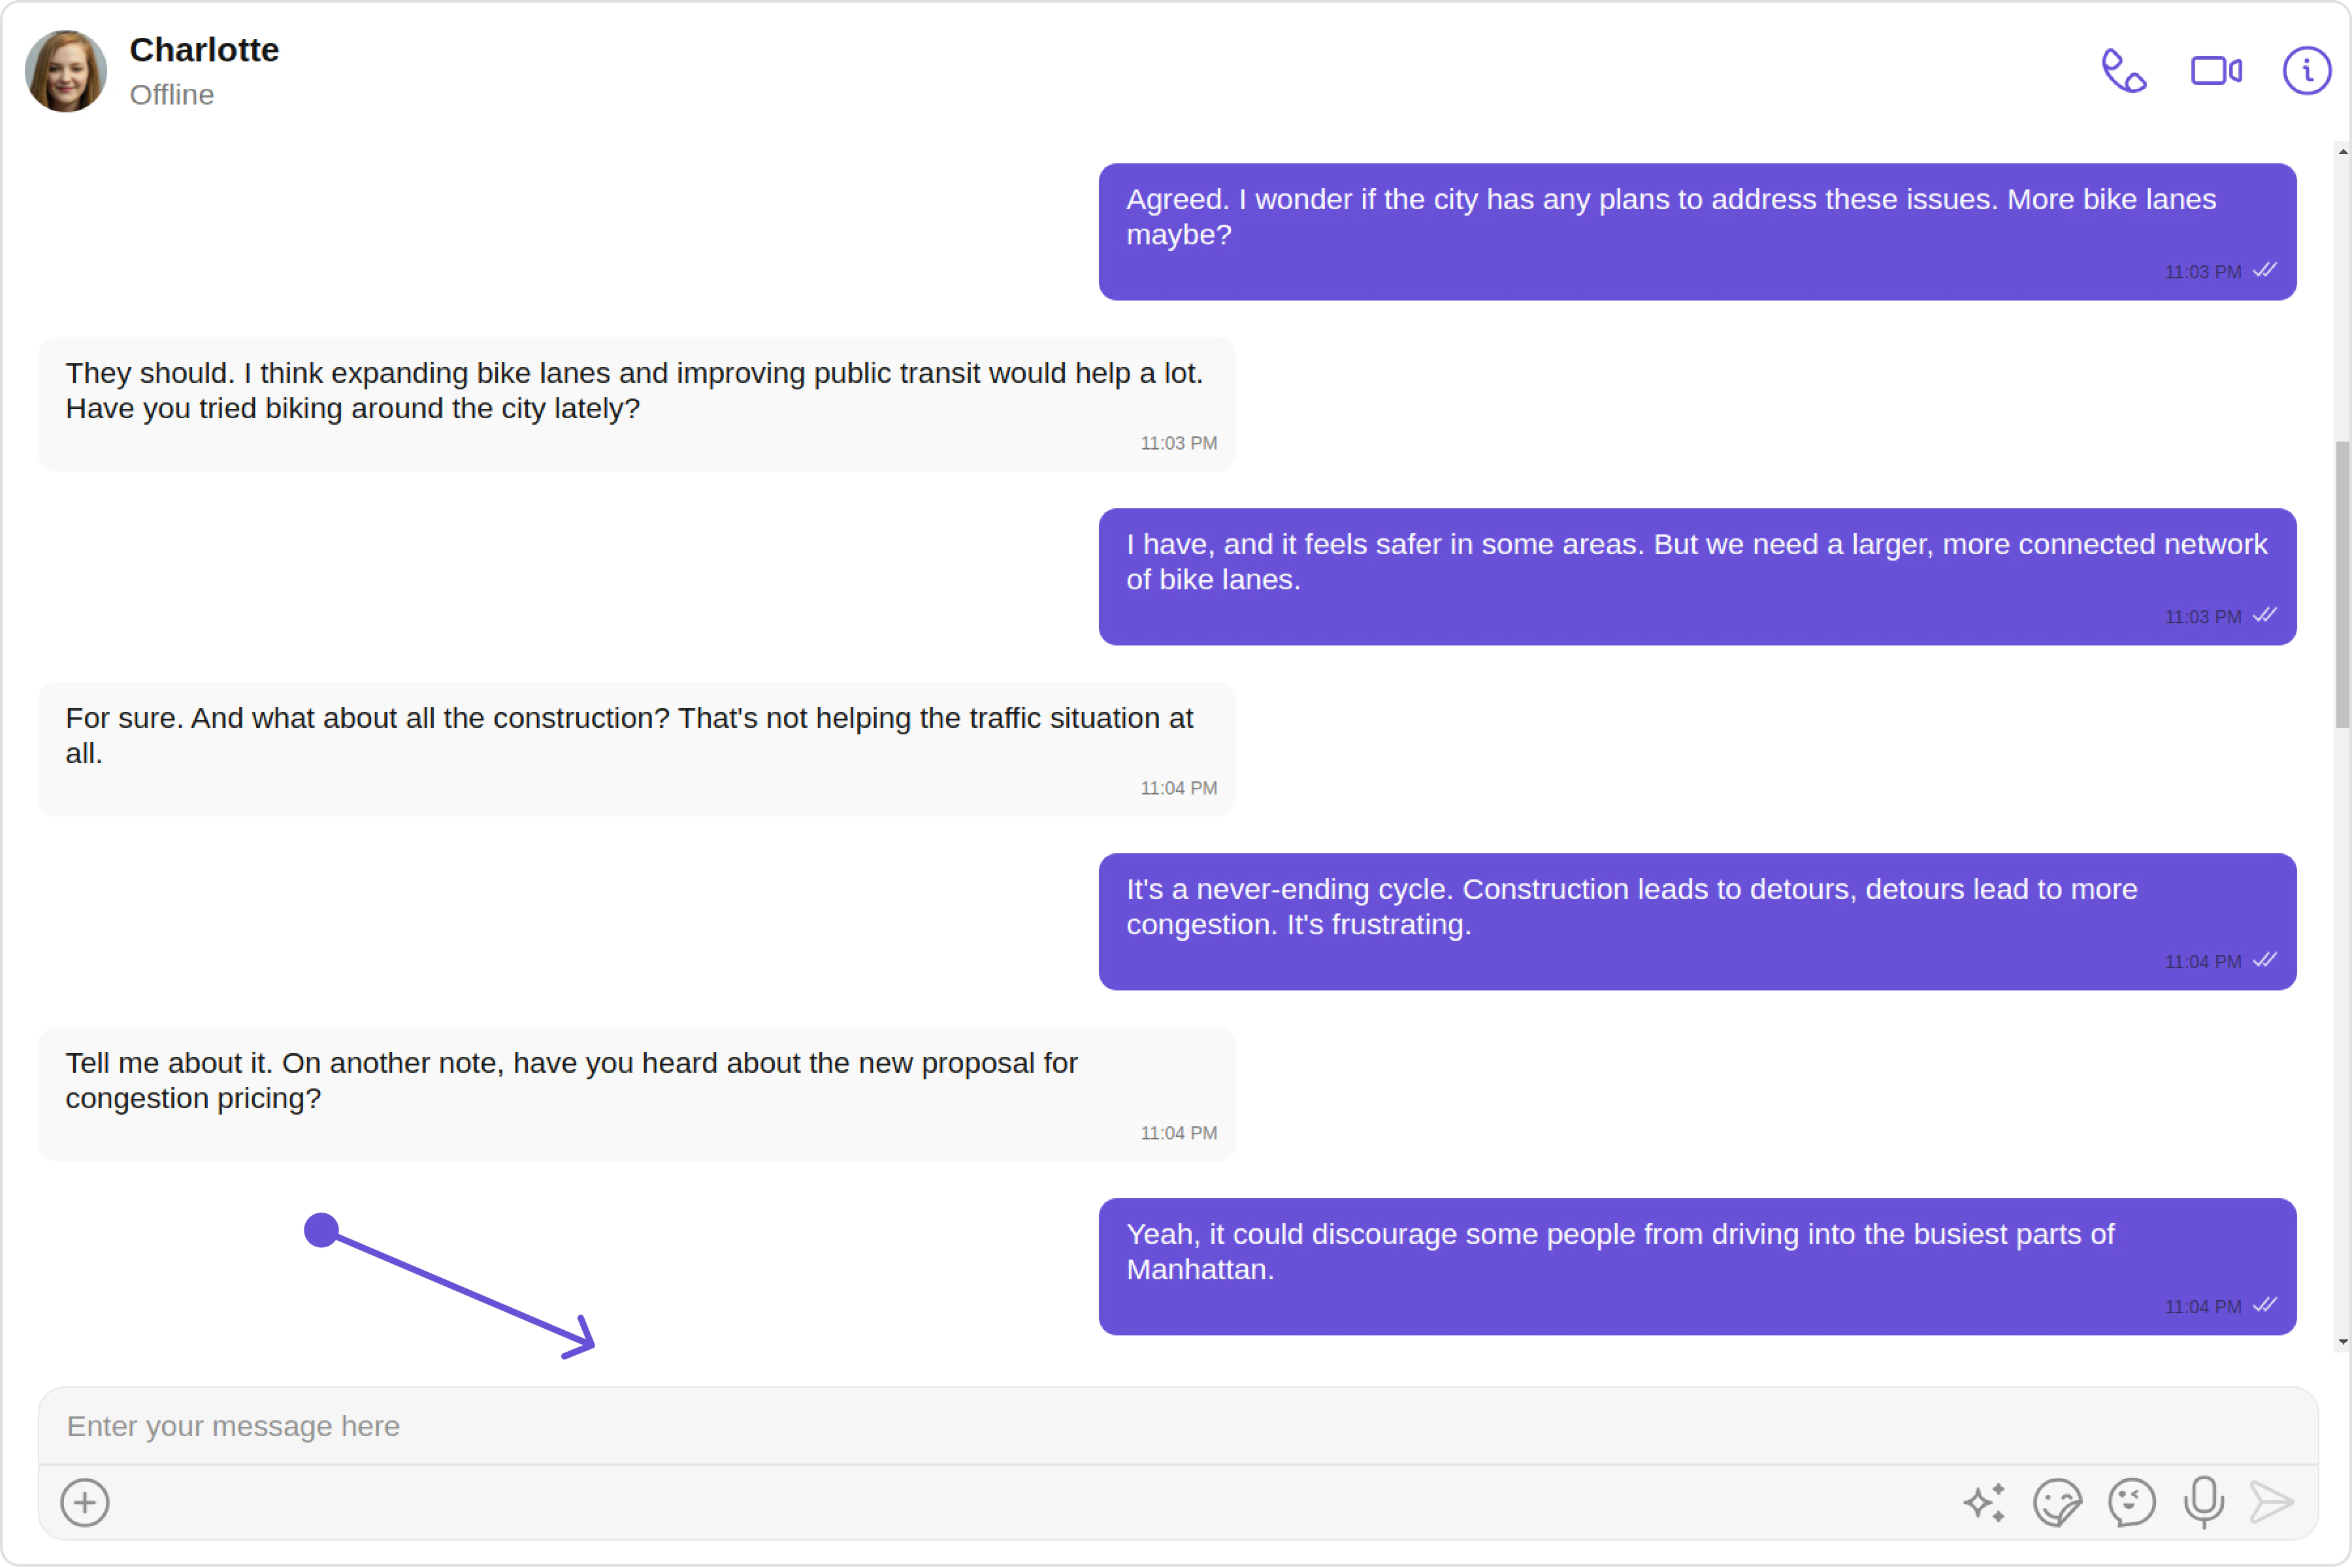
Task: Click Charlotte's name in the header
Action: 204,50
